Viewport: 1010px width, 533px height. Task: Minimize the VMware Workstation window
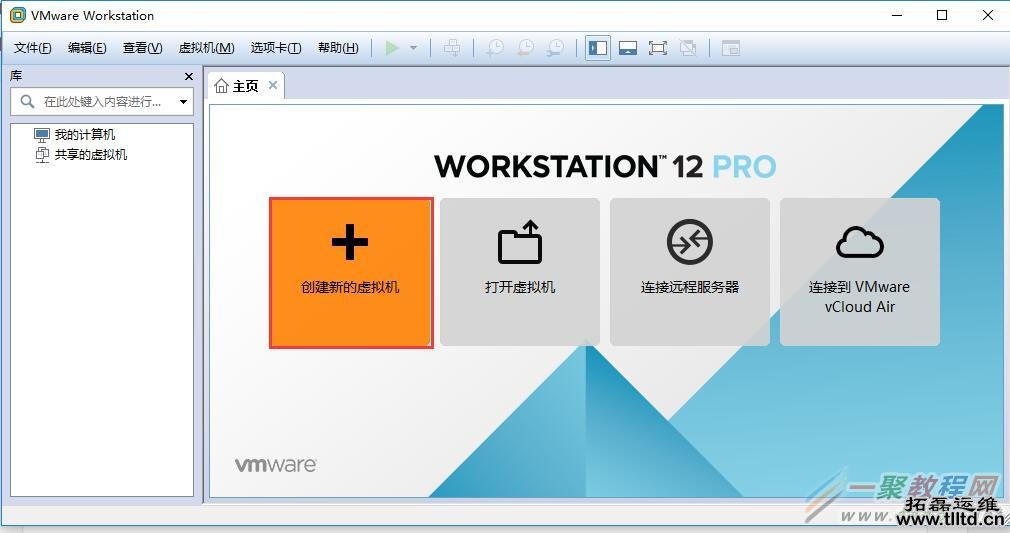point(897,15)
